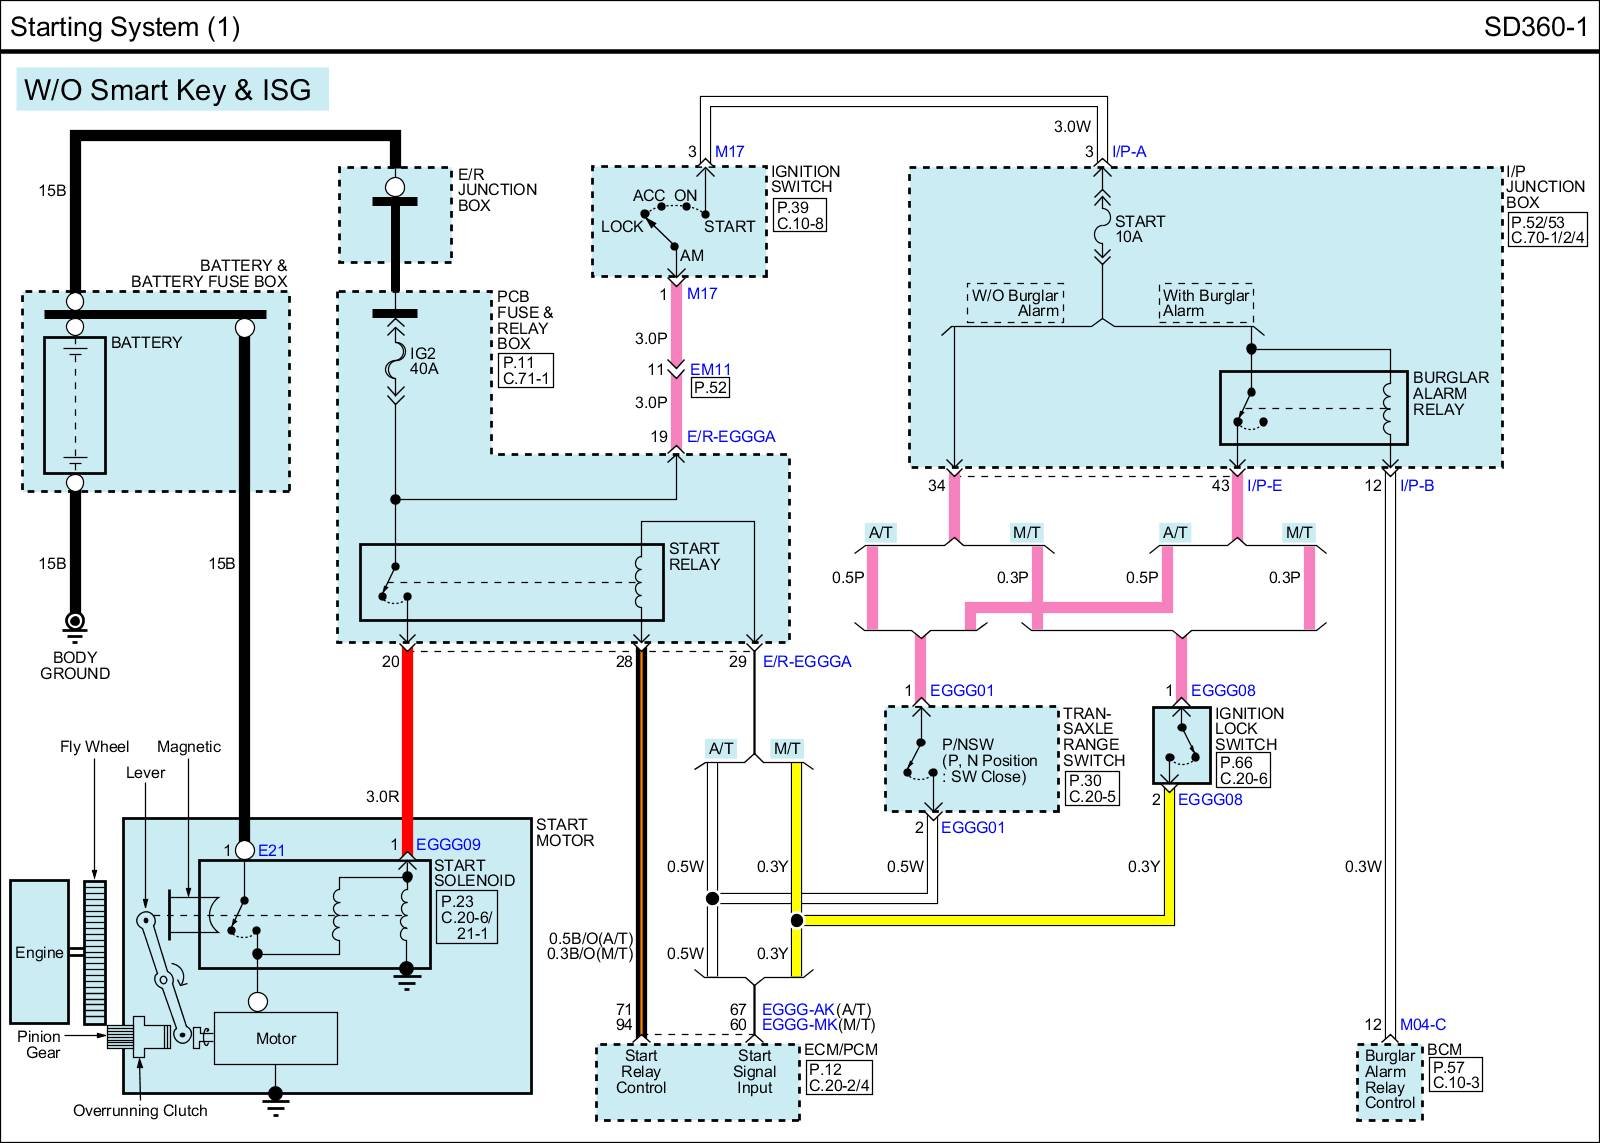This screenshot has width=1600, height=1143.
Task: Click the Engine block
Action: [x=39, y=952]
